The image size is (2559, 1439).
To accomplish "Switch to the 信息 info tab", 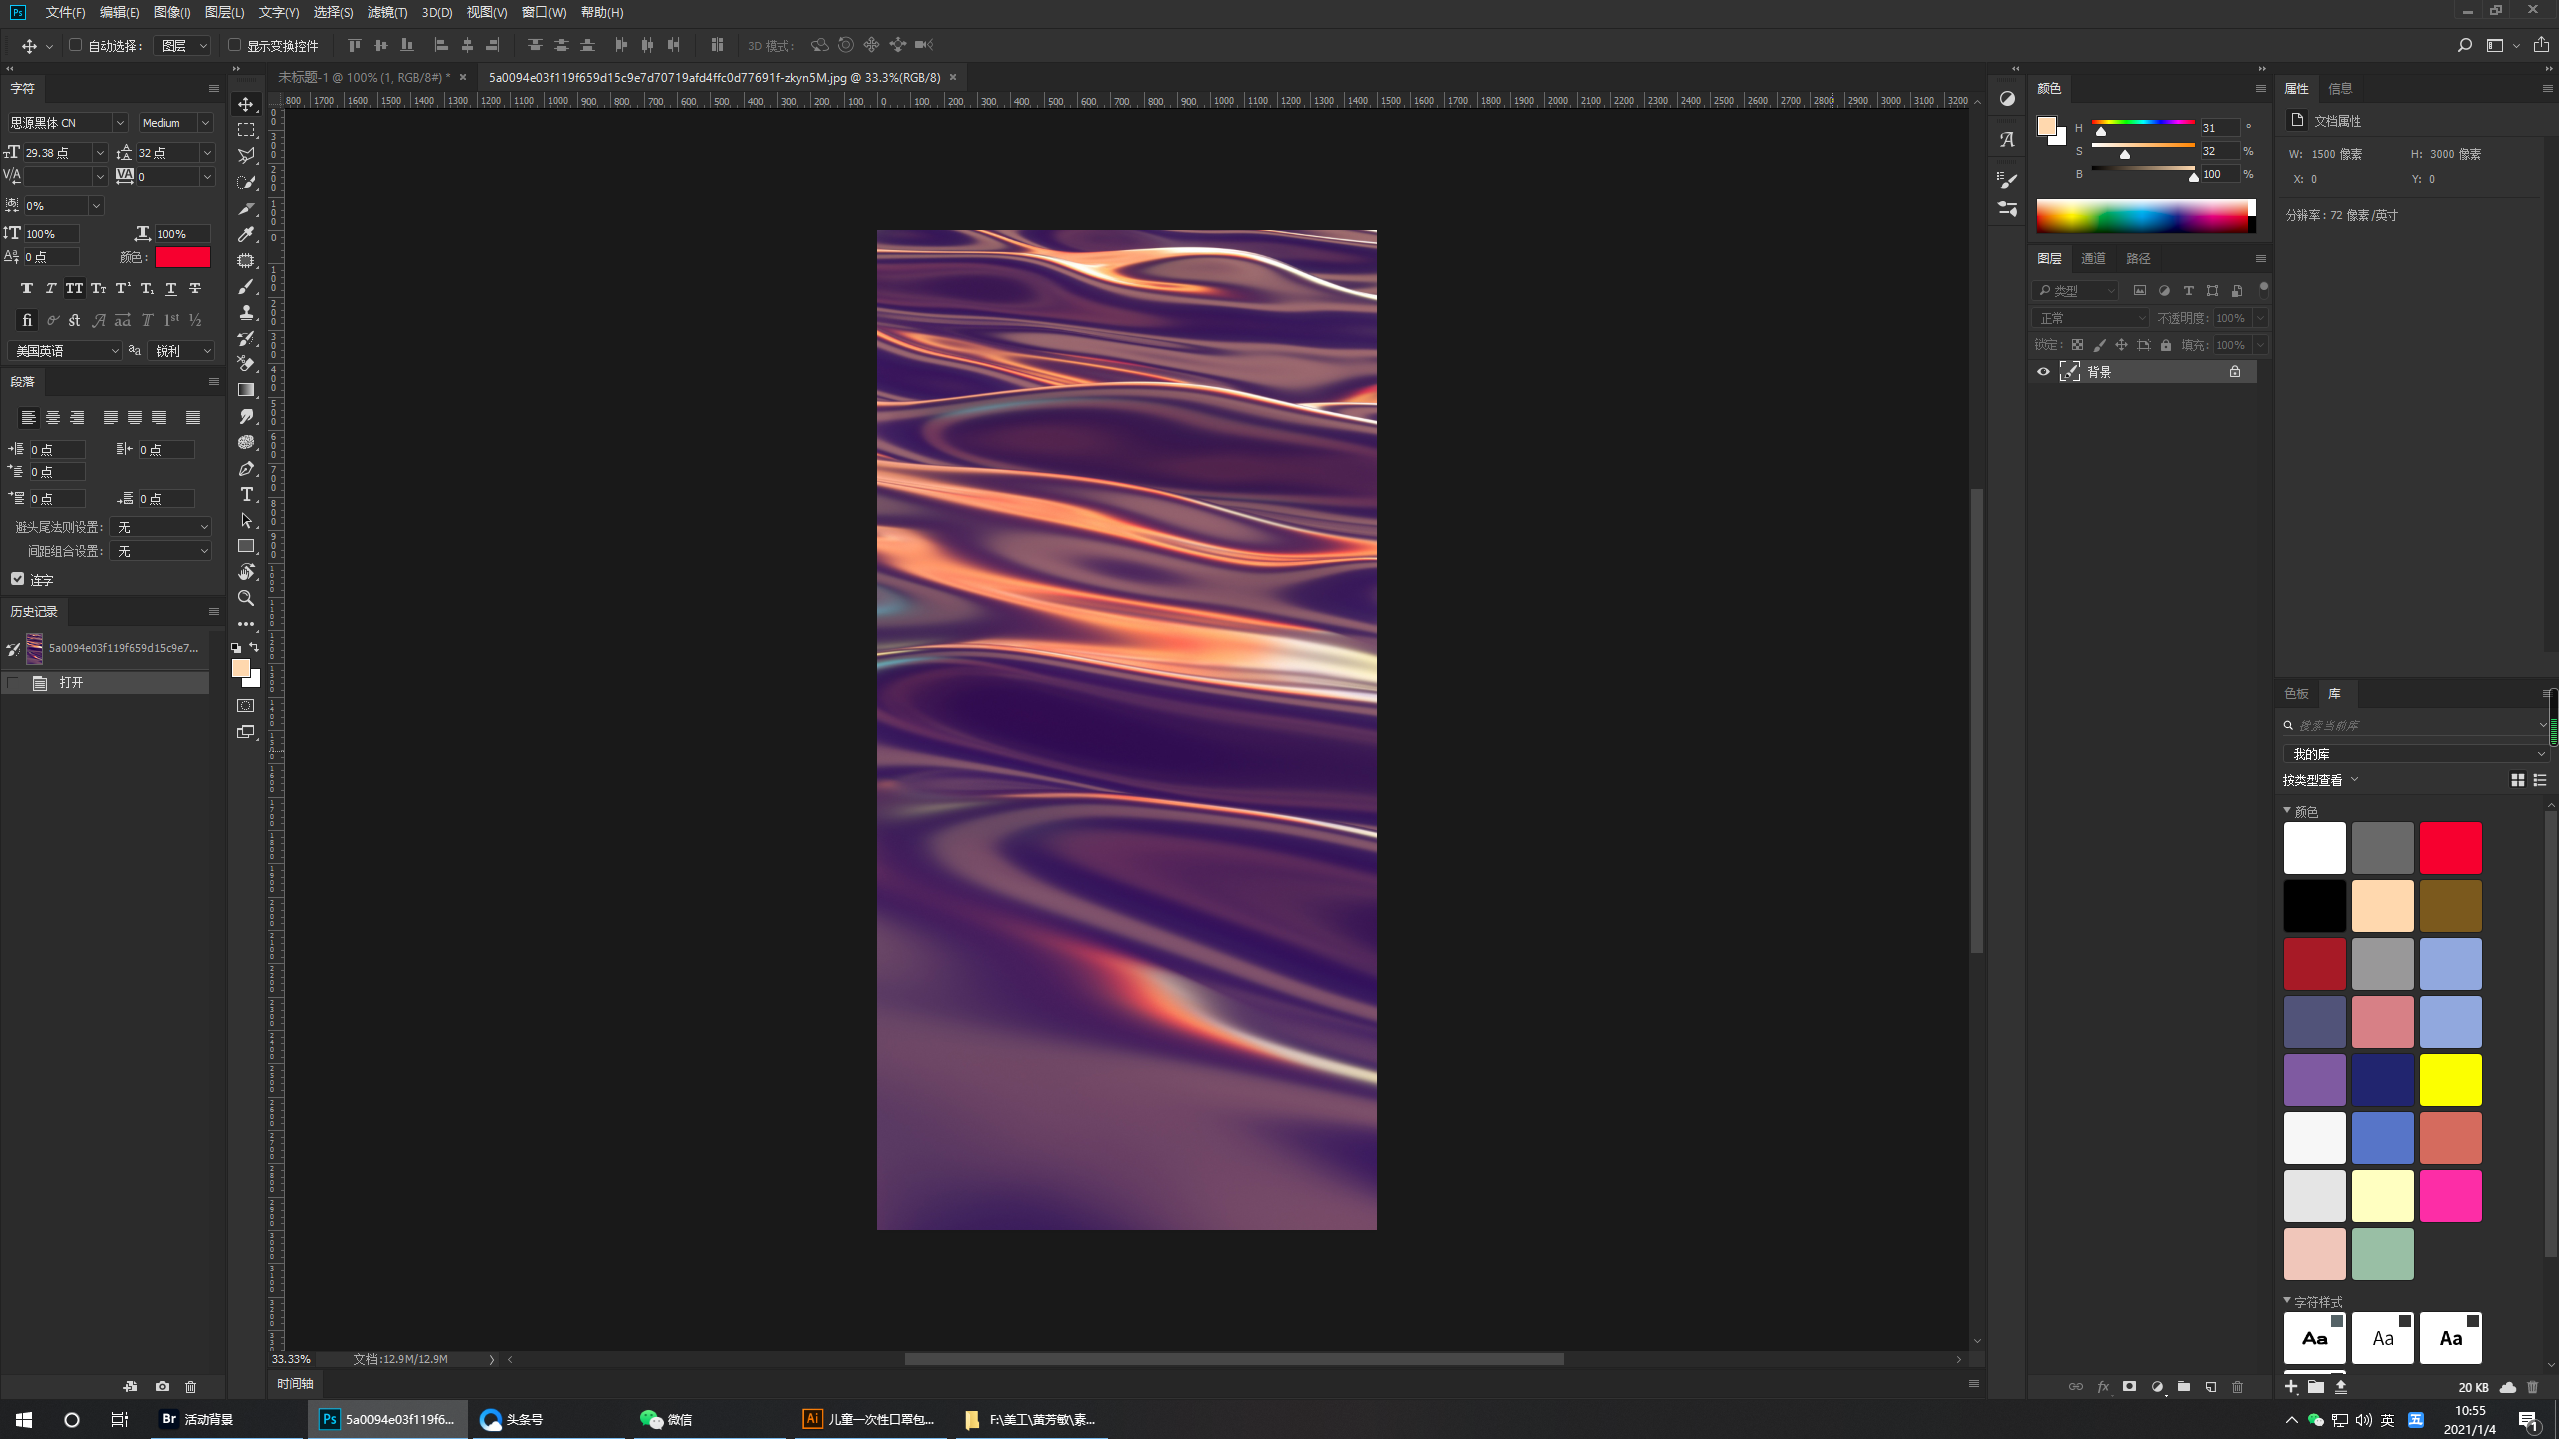I will coord(2340,88).
